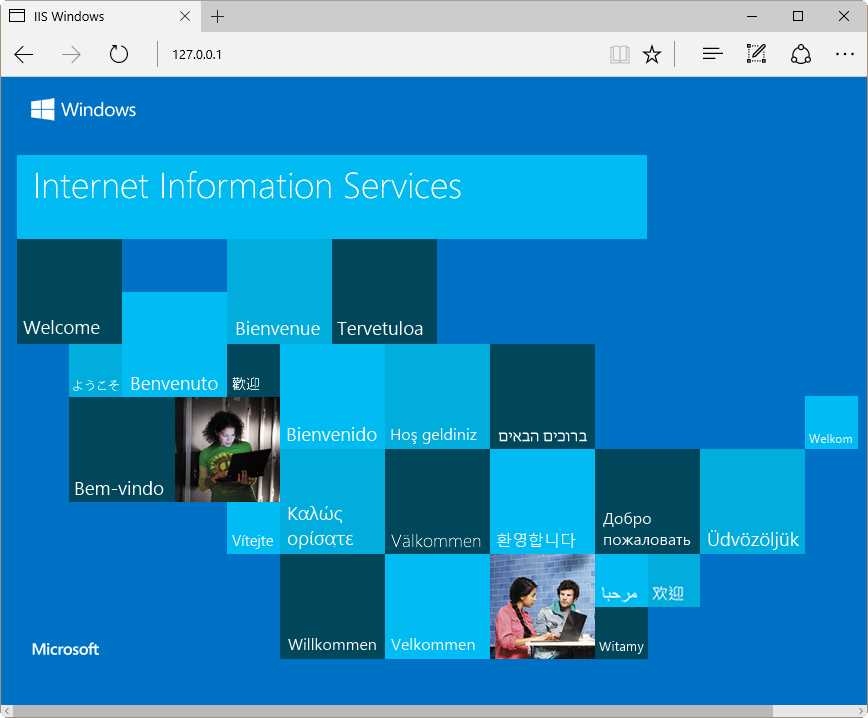The width and height of the screenshot is (868, 718).
Task: Click the Forward navigation arrow
Action: point(70,54)
